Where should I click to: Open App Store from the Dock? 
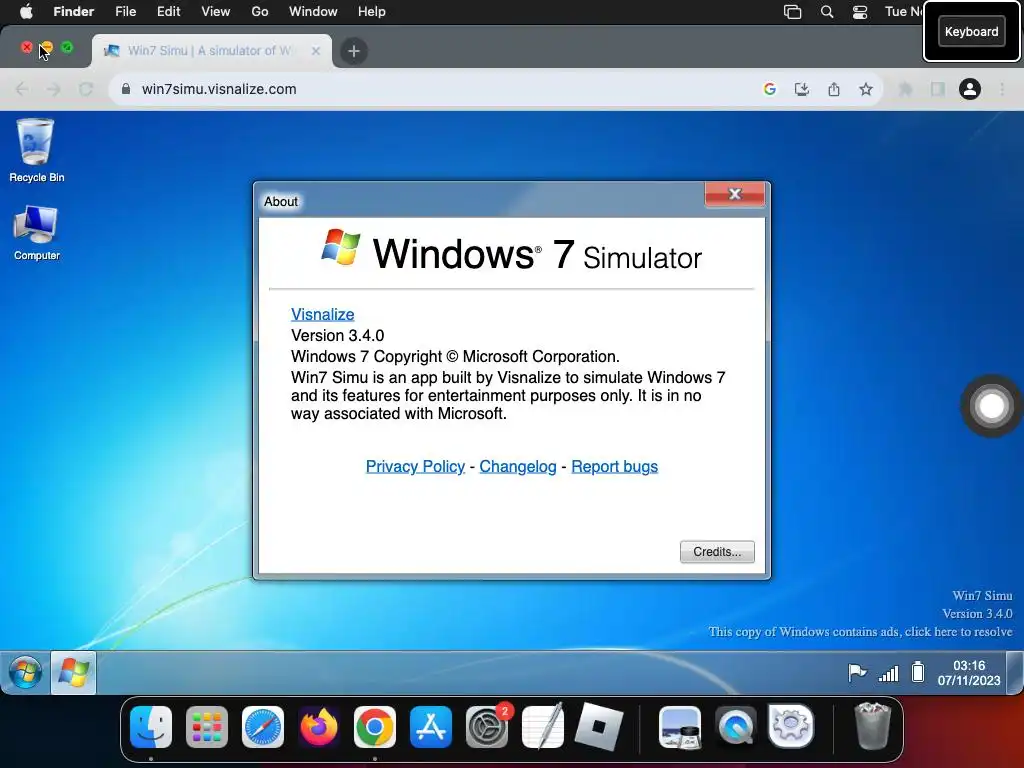[431, 727]
